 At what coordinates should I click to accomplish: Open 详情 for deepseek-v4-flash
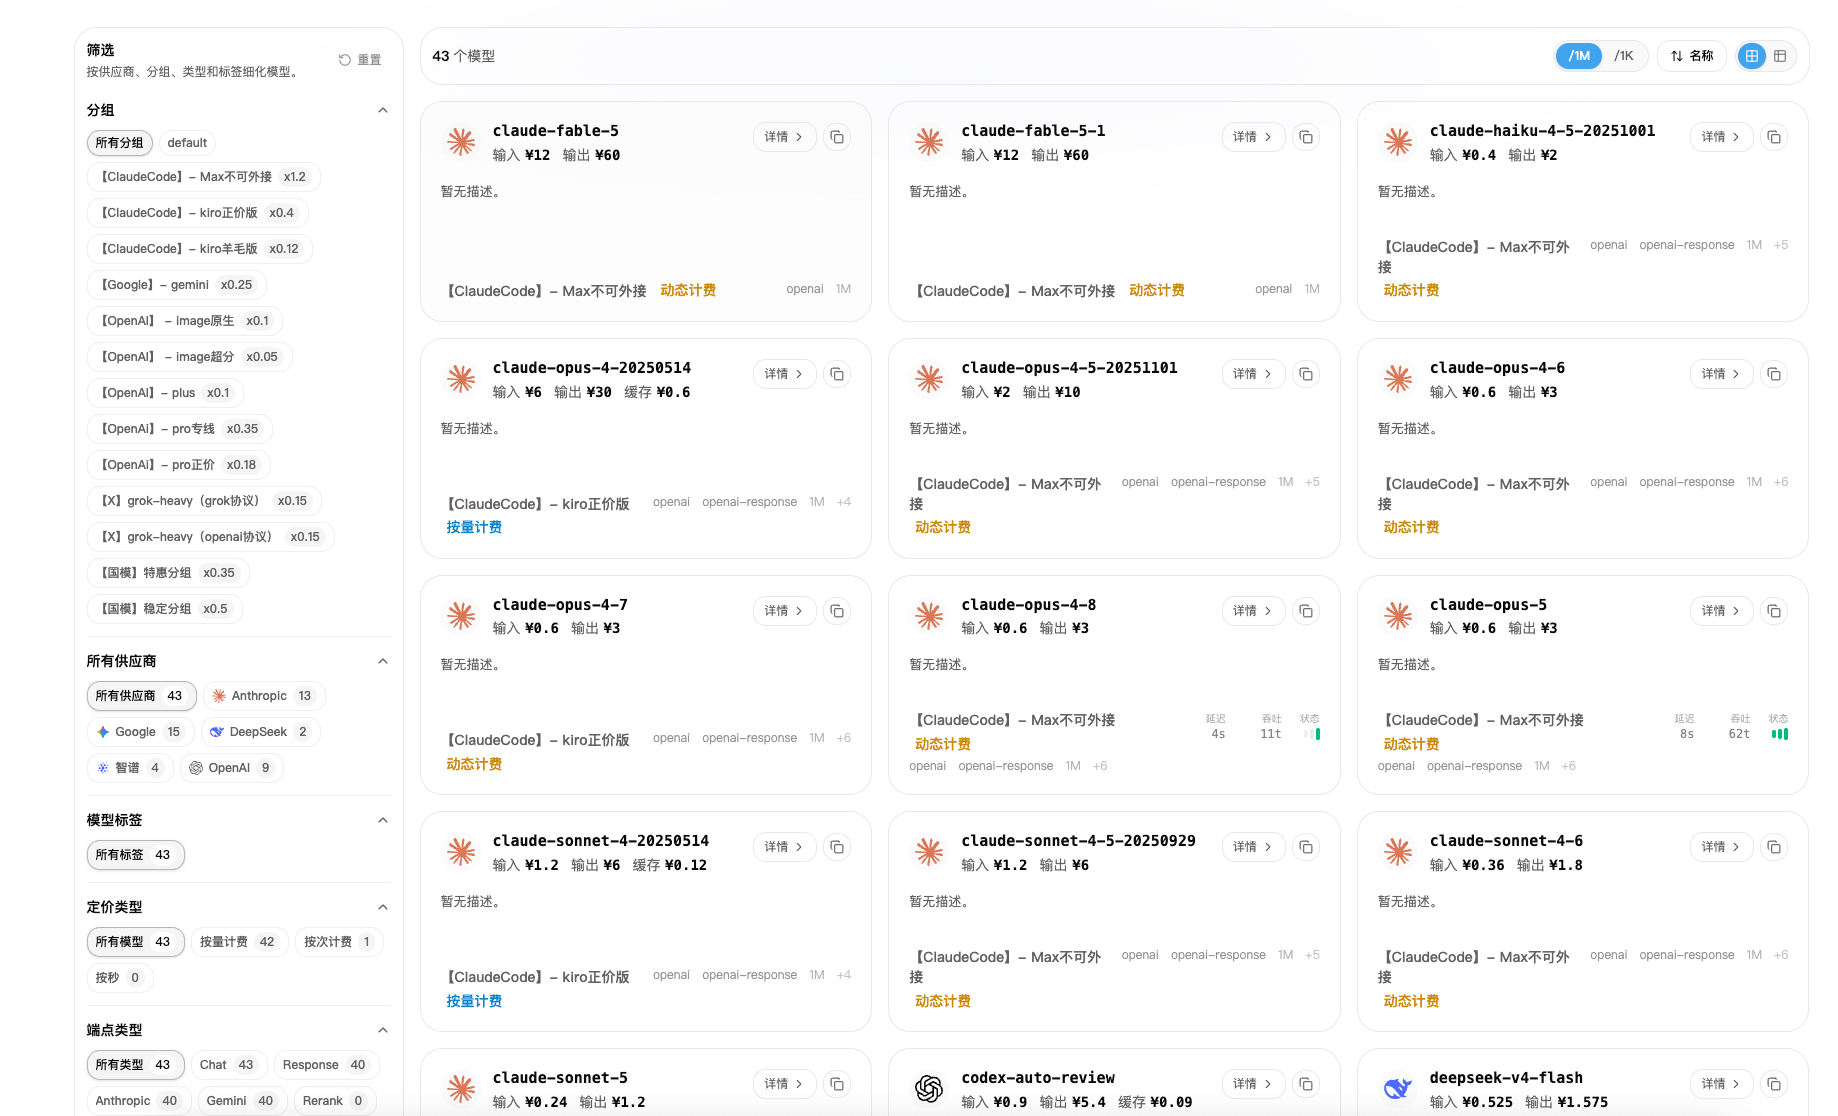tap(1721, 1084)
